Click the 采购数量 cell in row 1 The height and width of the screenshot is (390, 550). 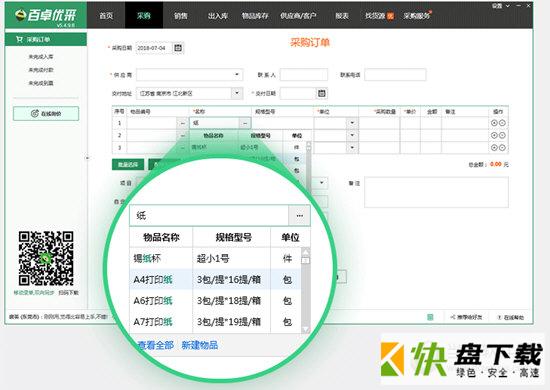click(379, 123)
